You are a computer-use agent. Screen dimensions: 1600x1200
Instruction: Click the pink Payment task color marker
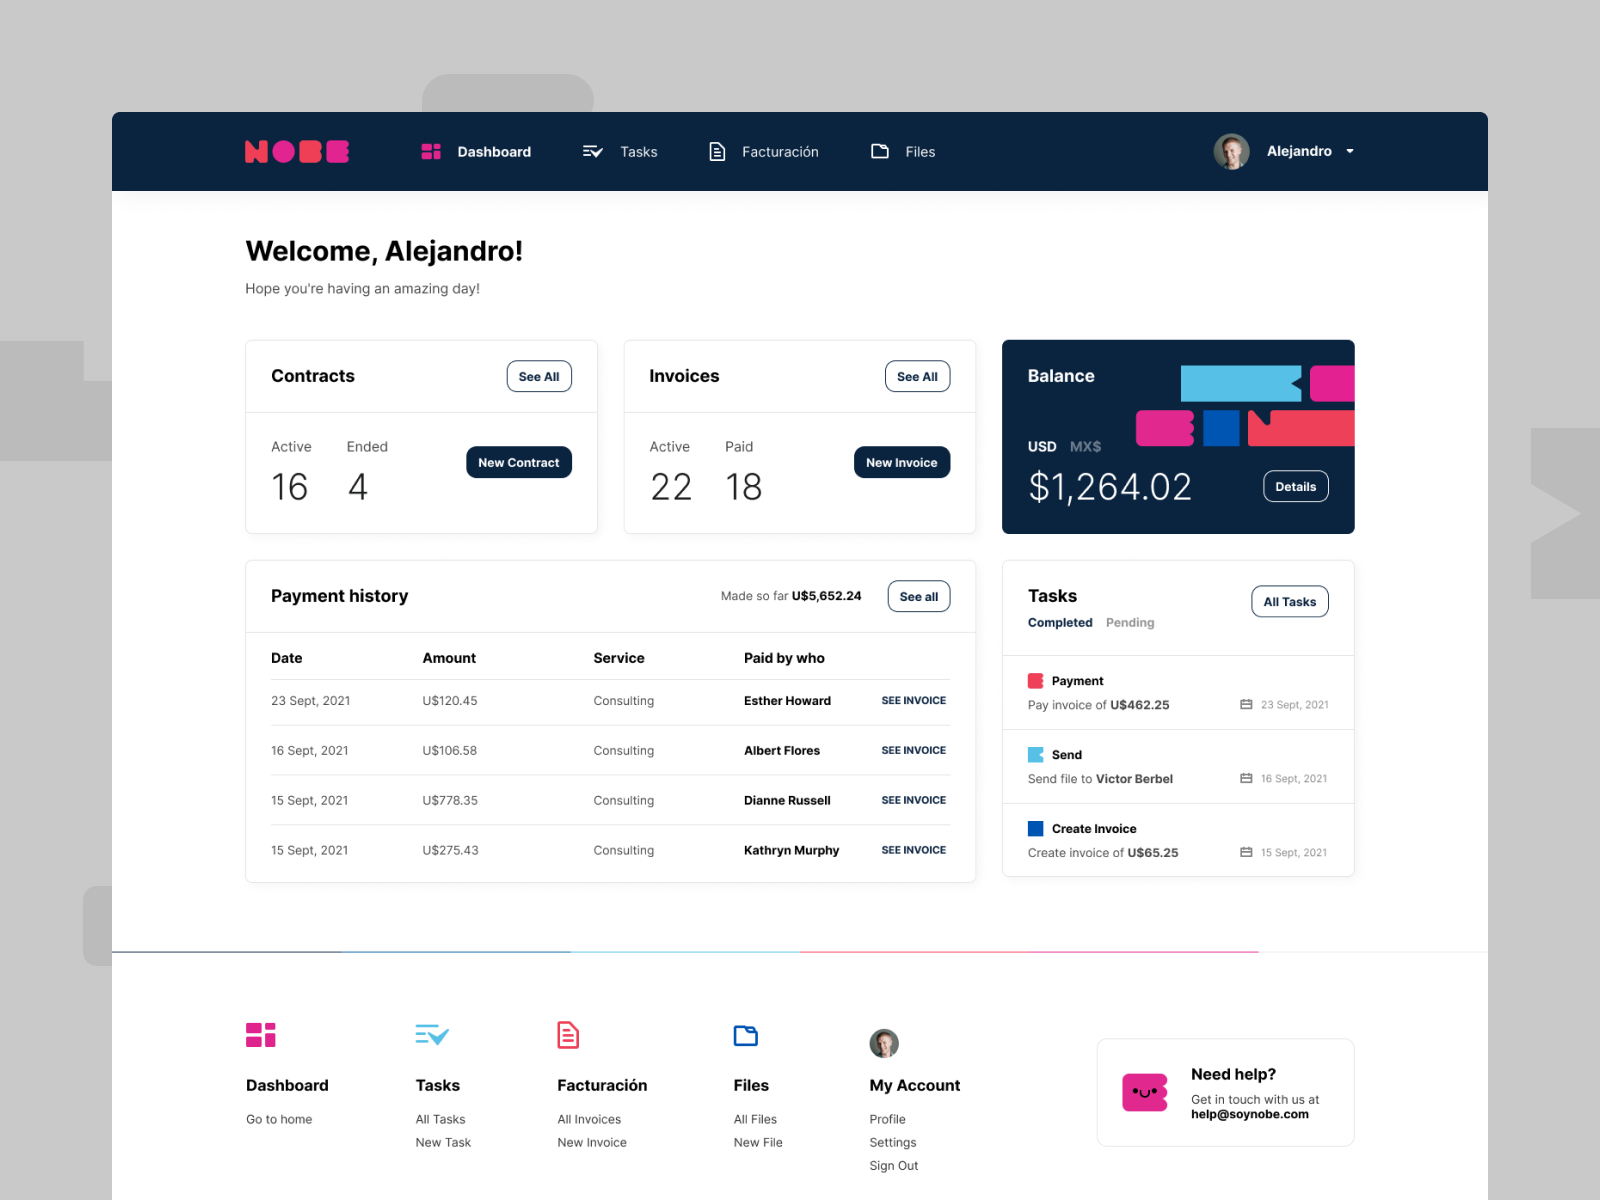[x=1035, y=681]
